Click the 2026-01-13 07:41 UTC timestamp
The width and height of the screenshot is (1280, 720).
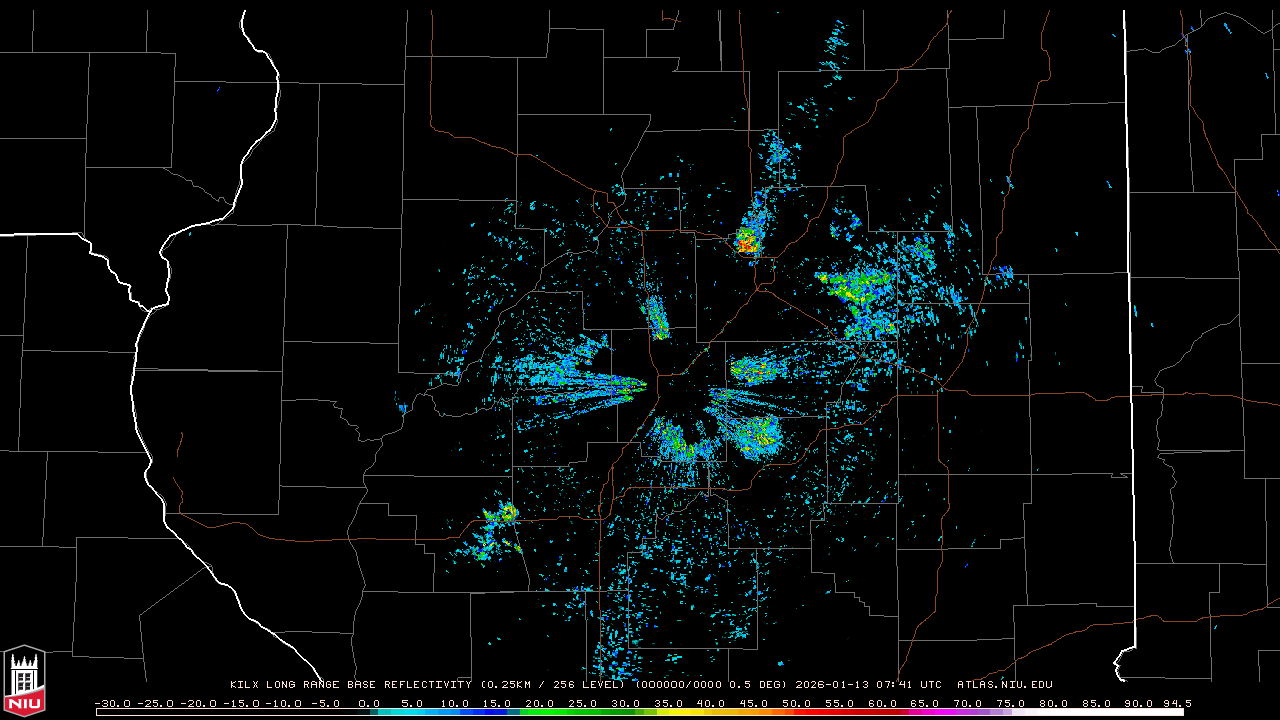tap(868, 685)
